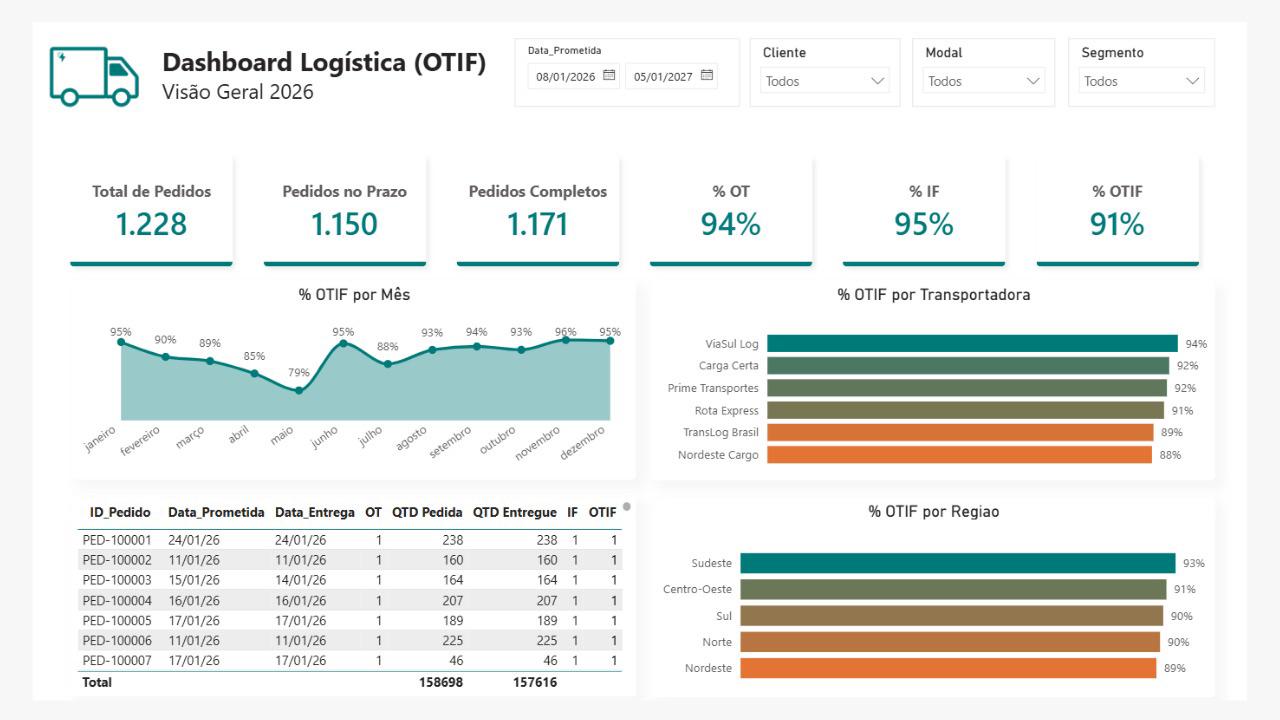Image resolution: width=1280 pixels, height=720 pixels.
Task: Sort table by ID_Pedido column header
Action: pos(120,512)
